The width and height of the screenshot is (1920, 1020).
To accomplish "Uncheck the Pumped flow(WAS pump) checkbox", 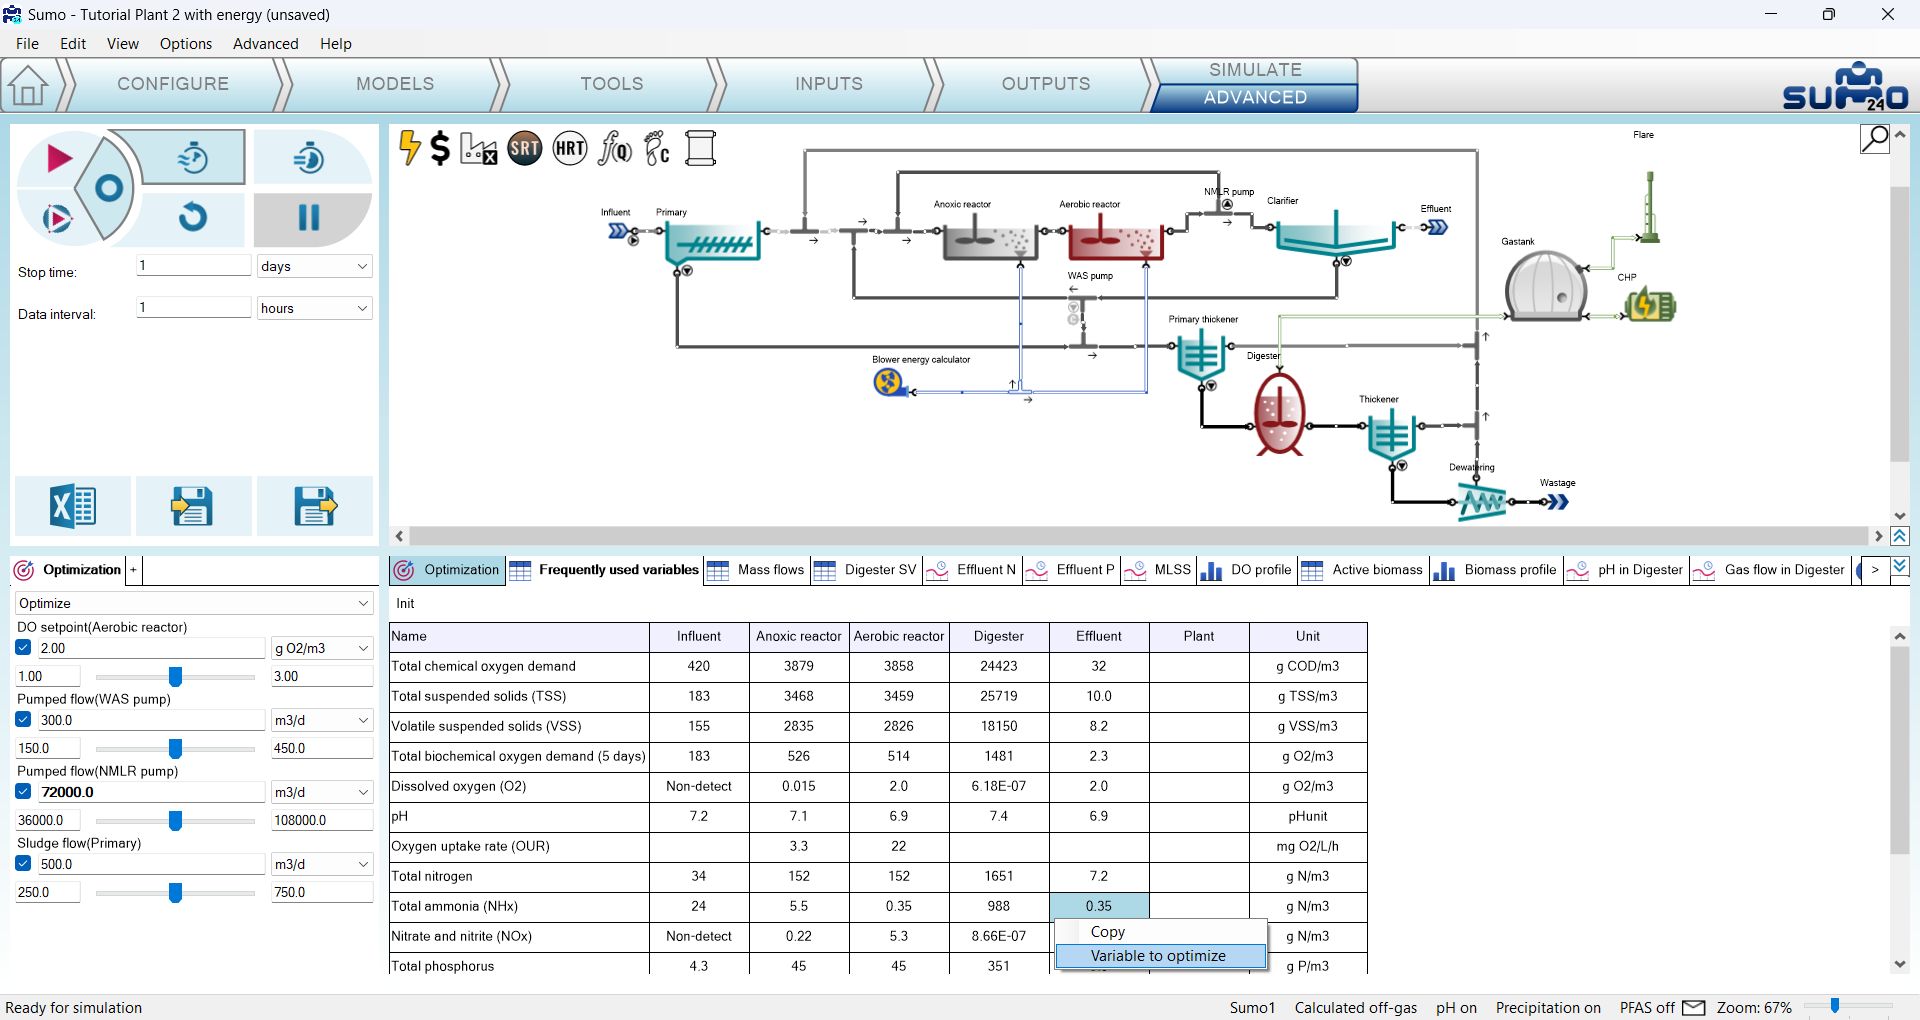I will click(24, 720).
